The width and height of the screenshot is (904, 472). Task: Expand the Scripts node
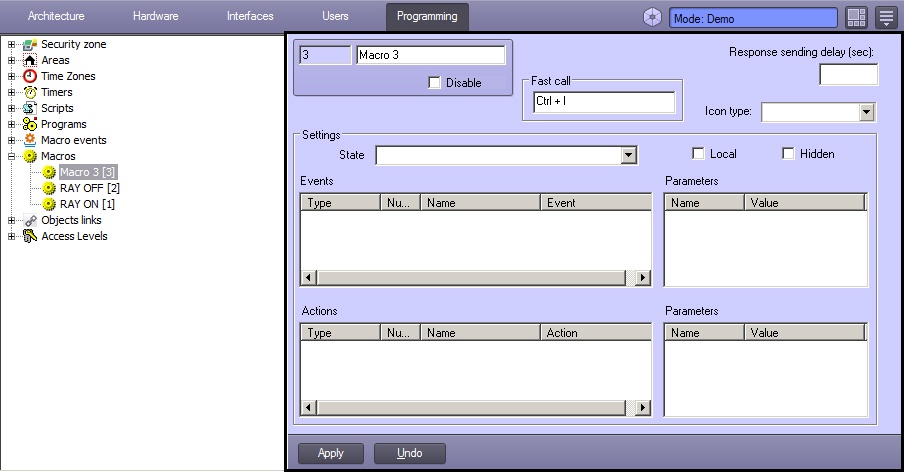coord(11,108)
